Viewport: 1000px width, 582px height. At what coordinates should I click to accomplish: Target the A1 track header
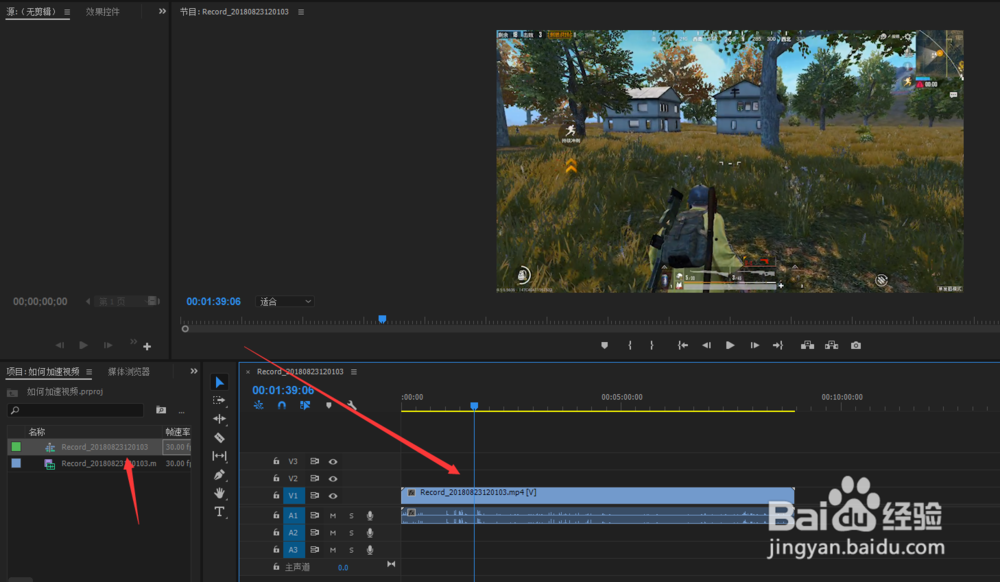coord(293,516)
